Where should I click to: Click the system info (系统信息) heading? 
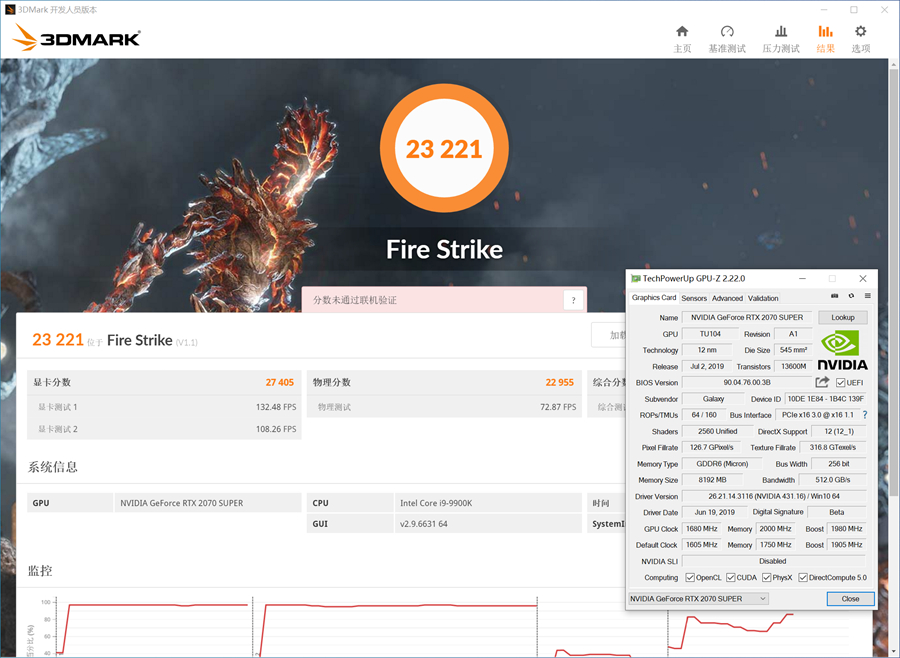point(53,467)
